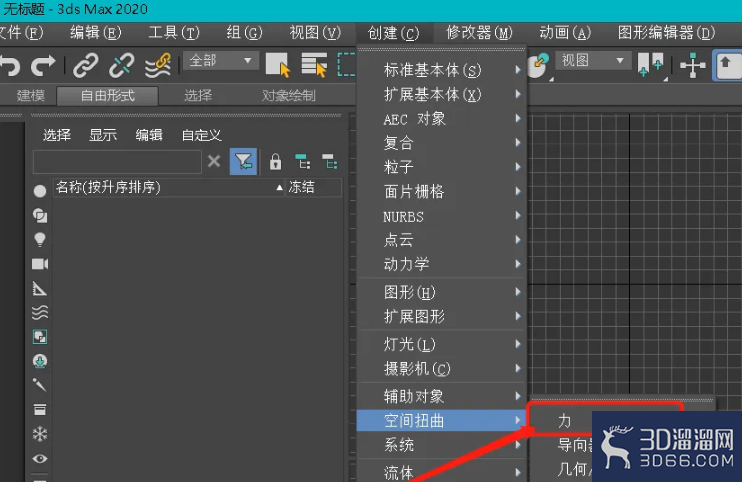
Task: Select highlighted 空间扭曲 menu entry
Action: [442, 421]
